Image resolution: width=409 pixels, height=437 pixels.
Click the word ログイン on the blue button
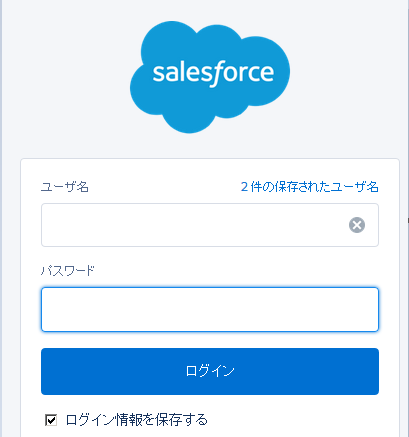(x=210, y=371)
